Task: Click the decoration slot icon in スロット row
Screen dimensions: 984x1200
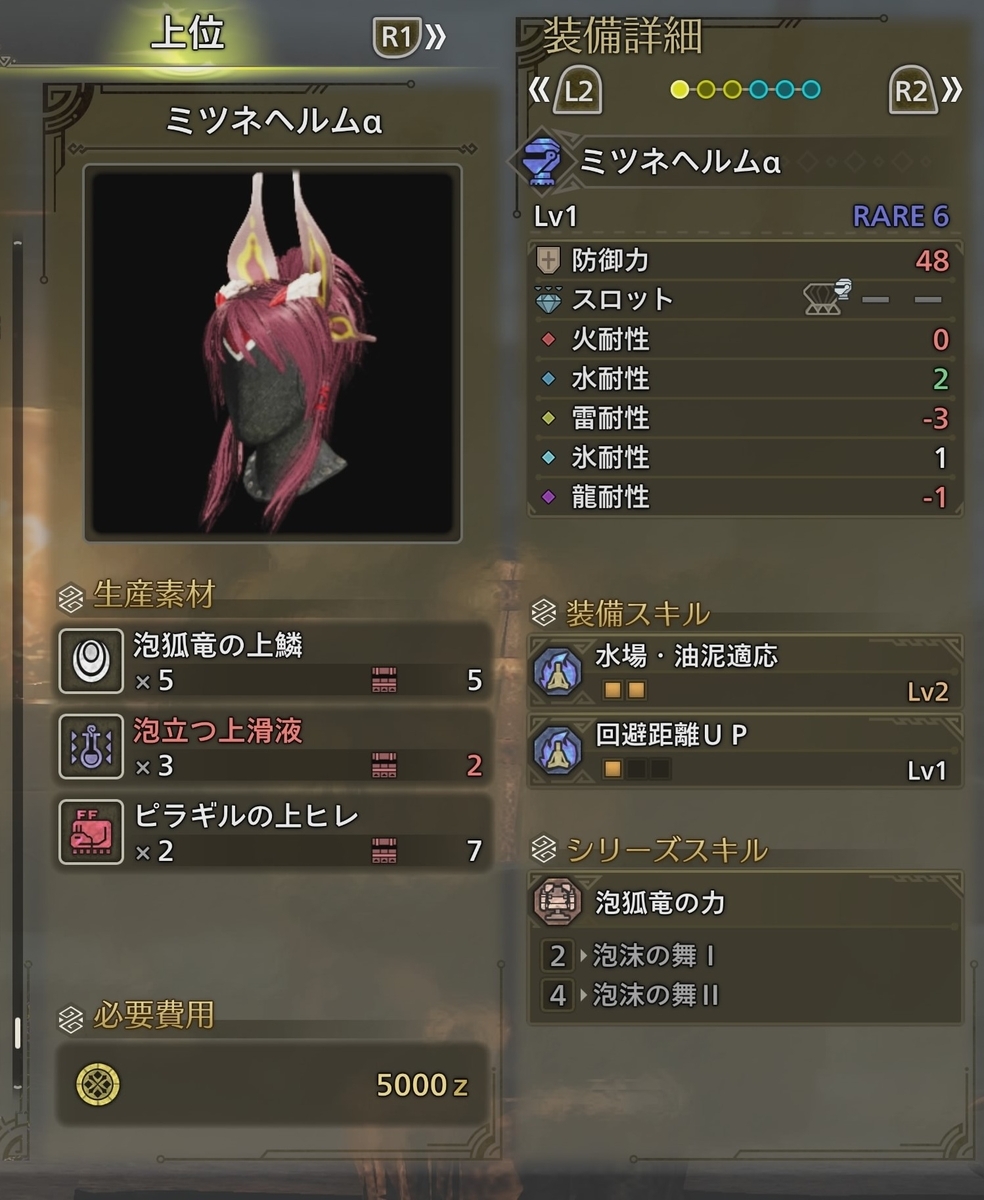Action: [x=829, y=298]
